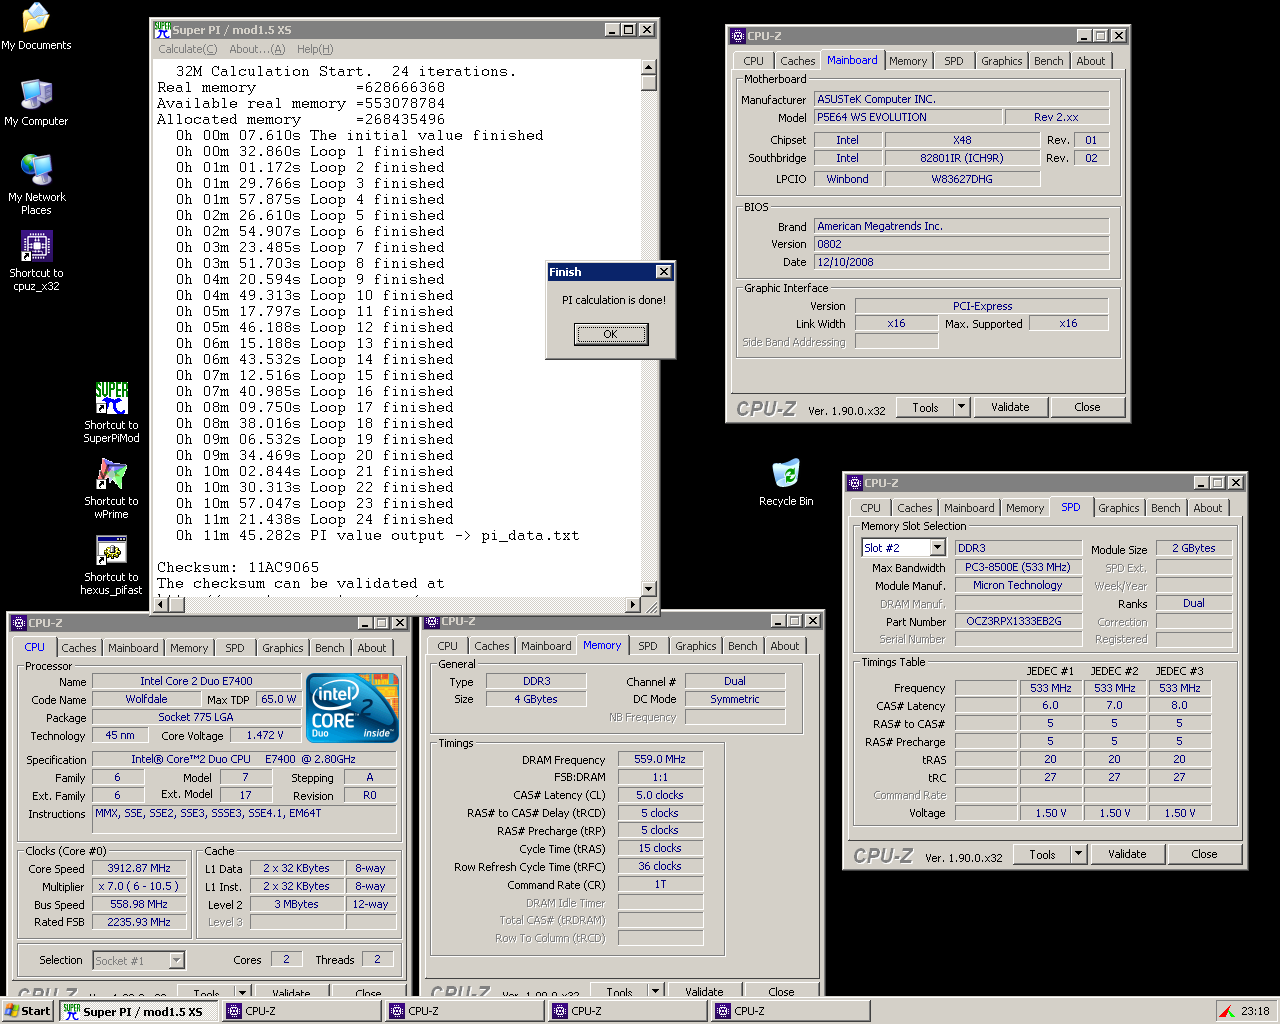This screenshot has width=1280, height=1024.
Task: Click the system tray icon beside the clock
Action: pos(1226,1011)
